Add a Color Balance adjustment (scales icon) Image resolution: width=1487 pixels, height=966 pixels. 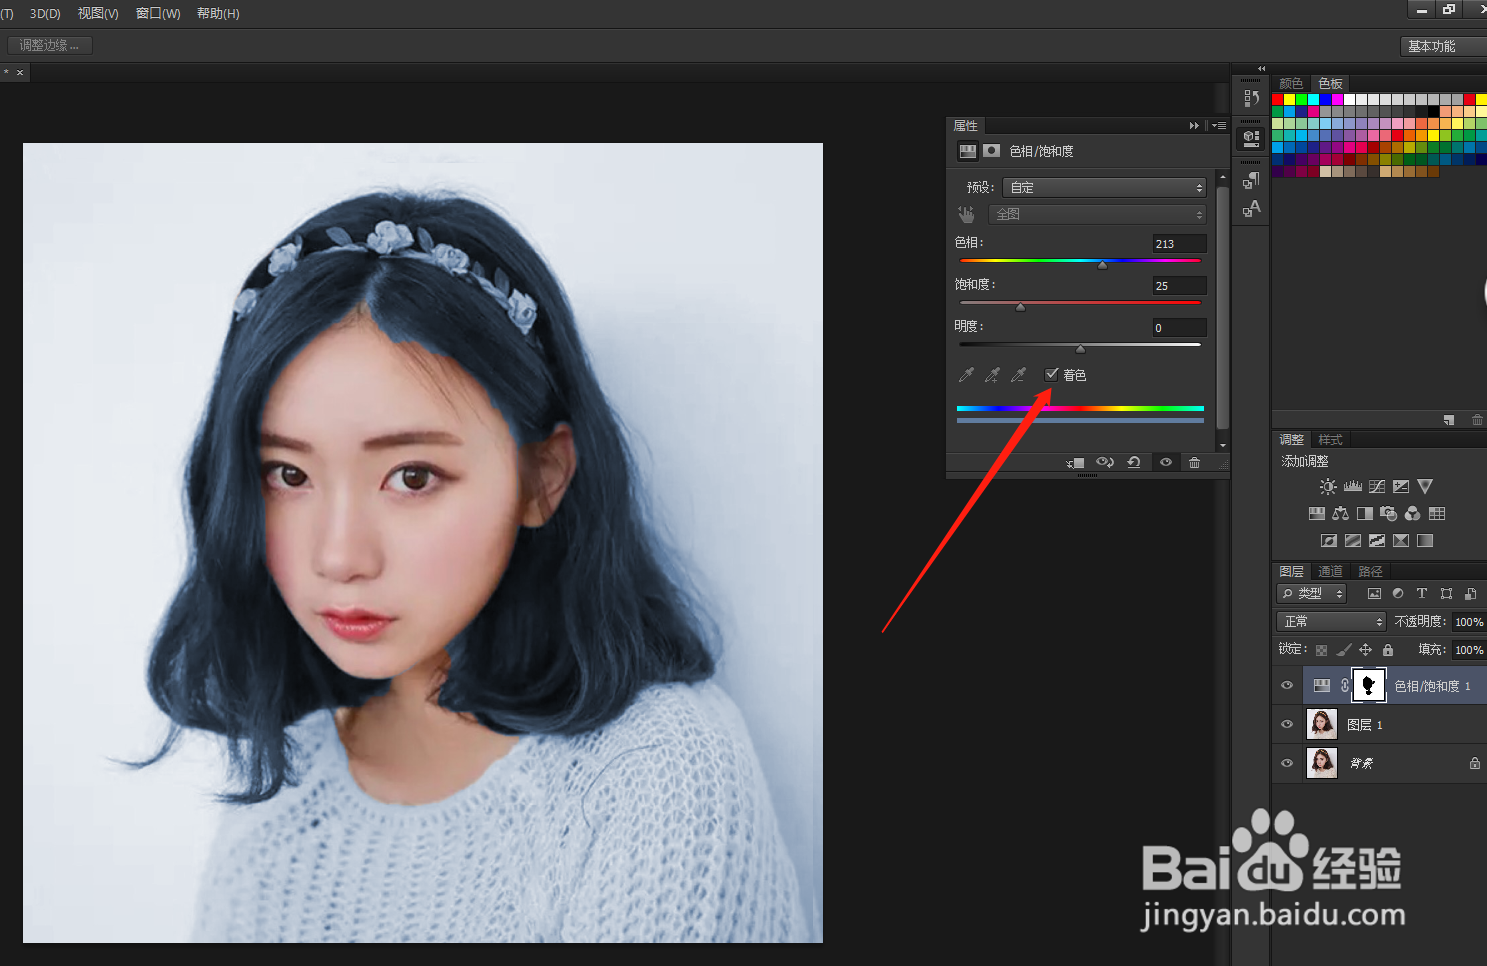coord(1341,514)
